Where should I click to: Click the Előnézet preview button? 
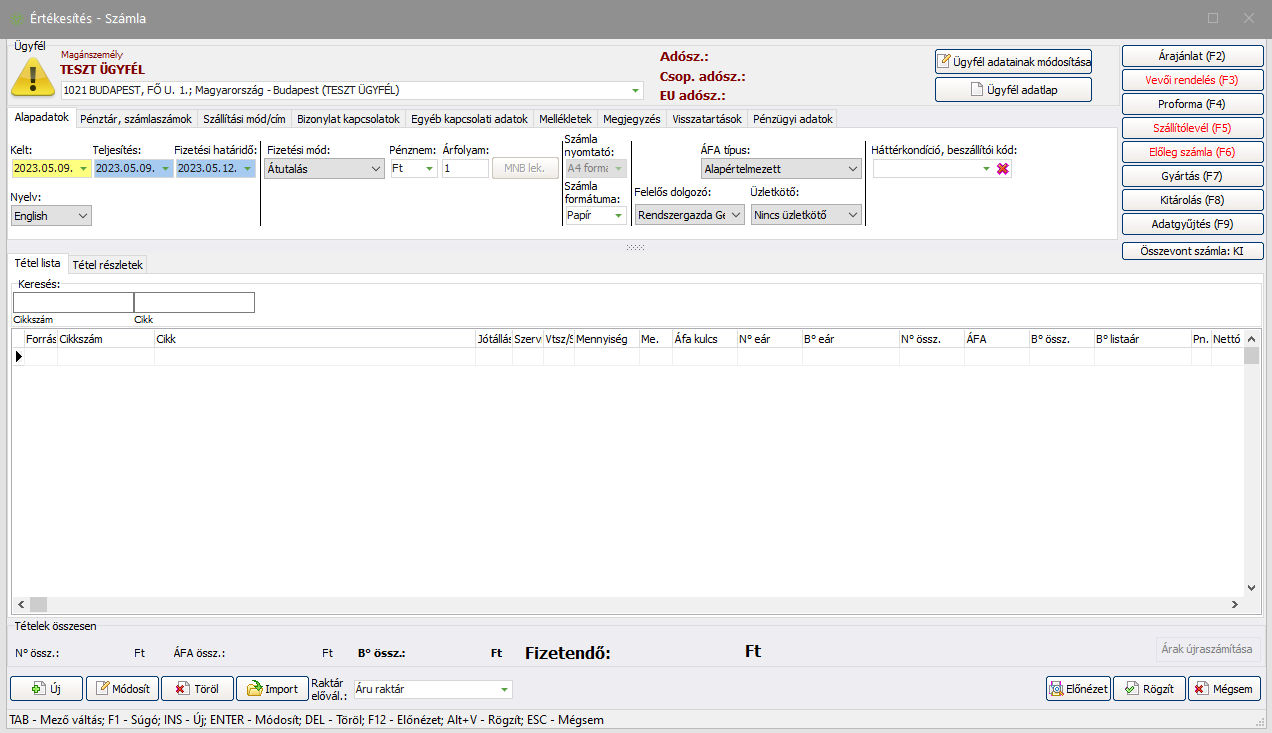click(x=1078, y=688)
